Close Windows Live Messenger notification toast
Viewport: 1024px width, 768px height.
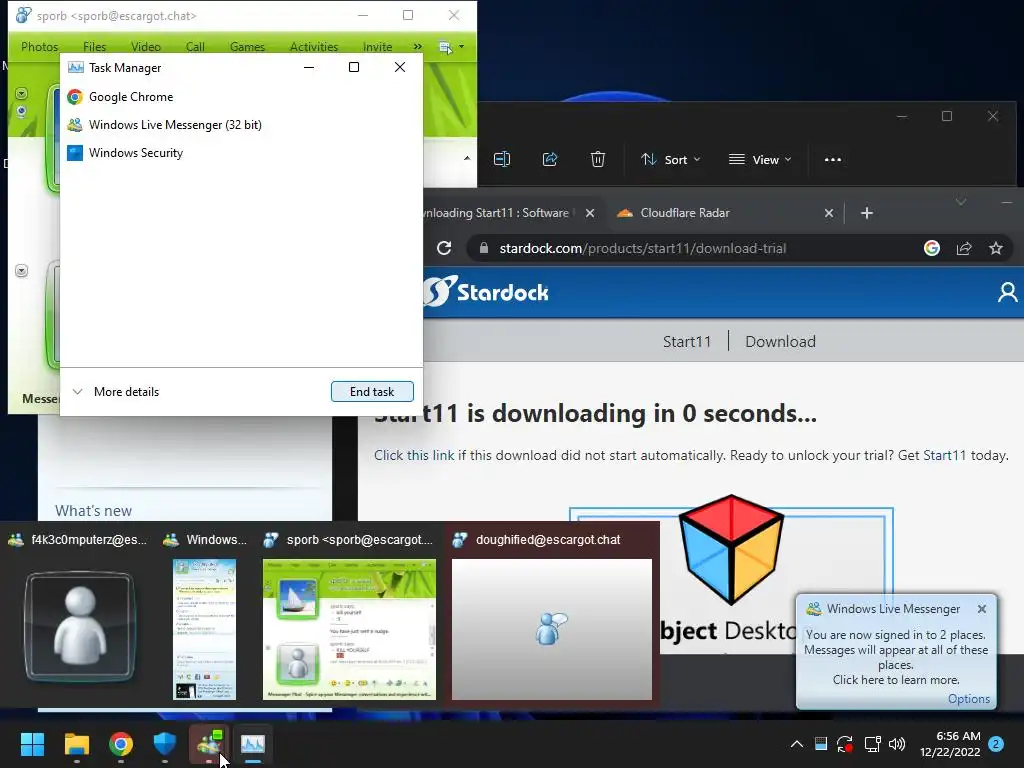[x=982, y=609]
